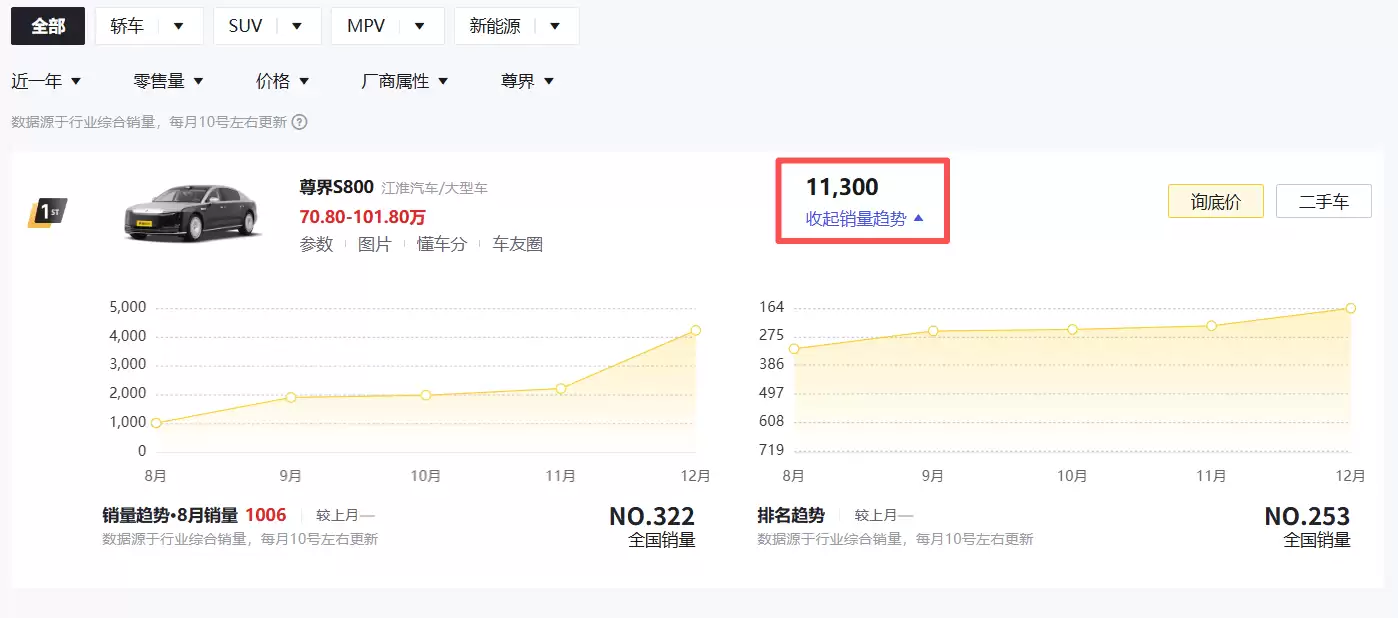The image size is (1398, 618).
Task: Click the 询底价 inquiry button
Action: (x=1216, y=201)
